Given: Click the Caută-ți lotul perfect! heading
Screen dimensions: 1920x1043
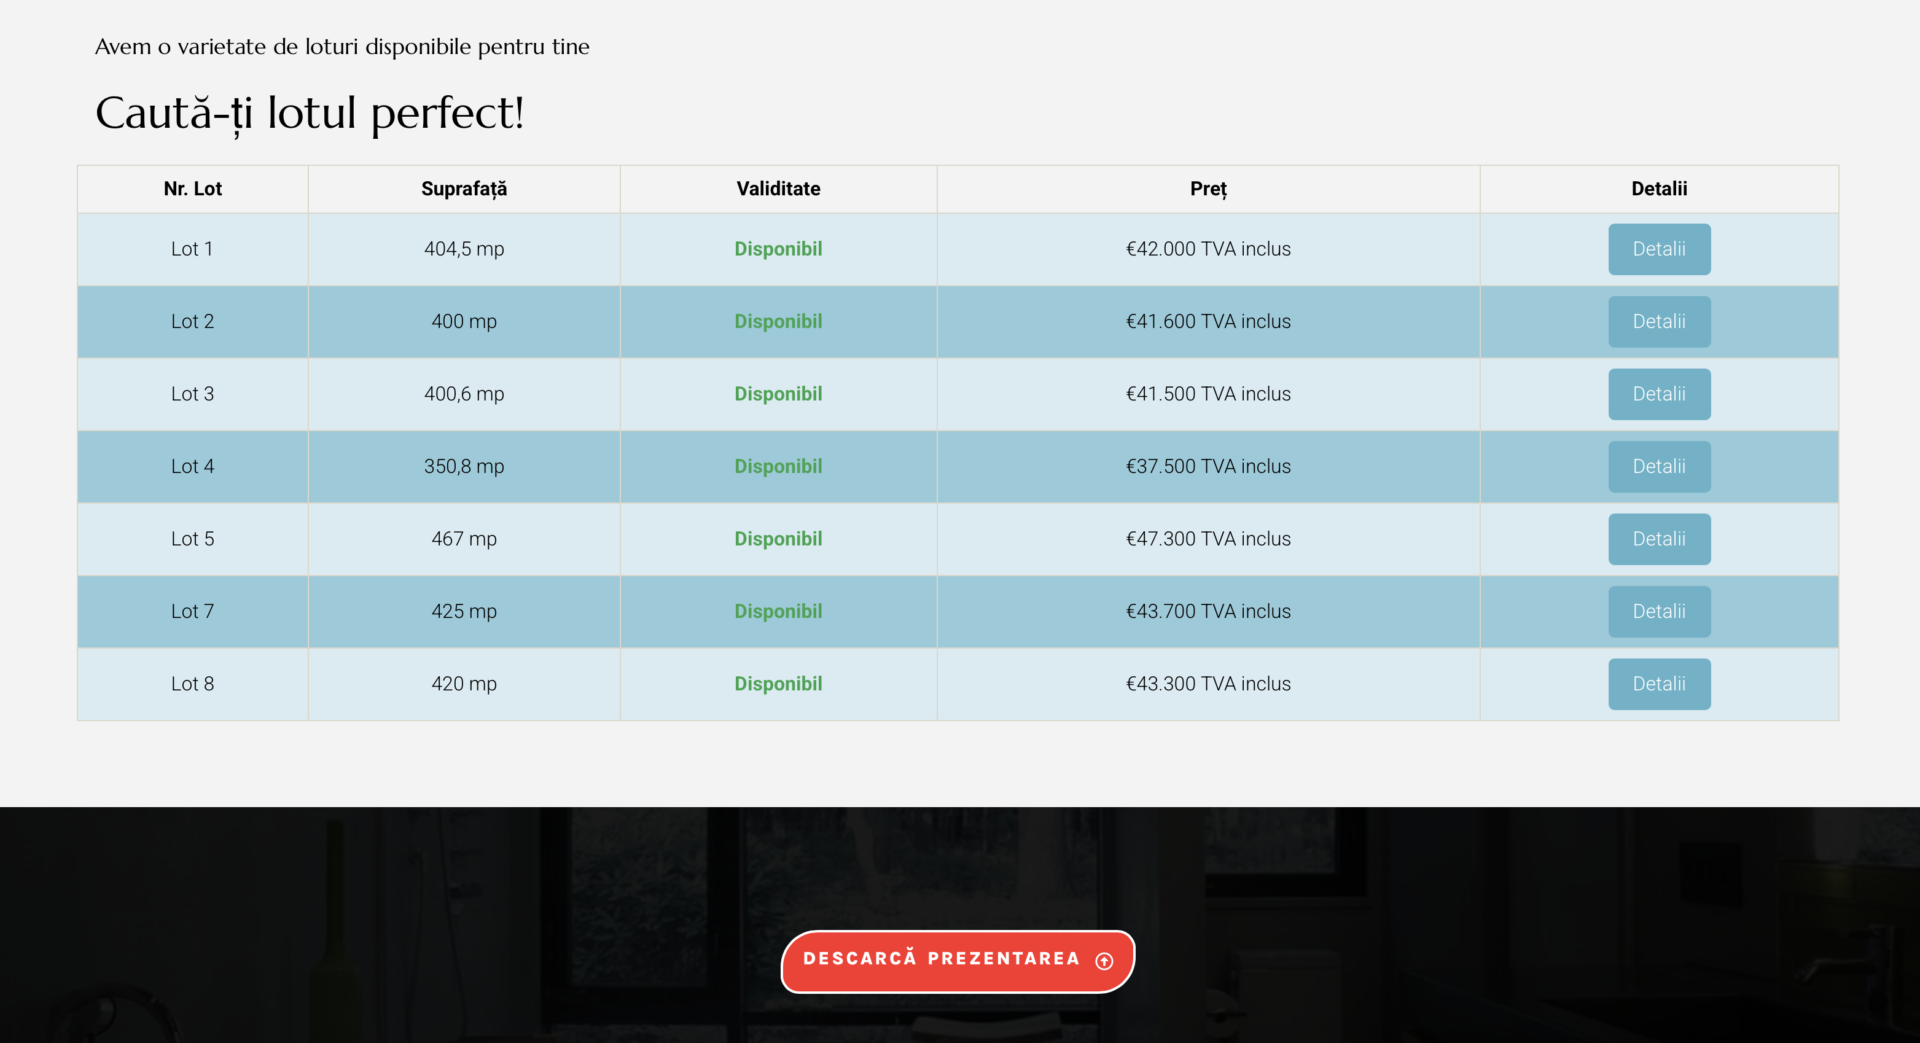Looking at the screenshot, I should pyautogui.click(x=309, y=113).
